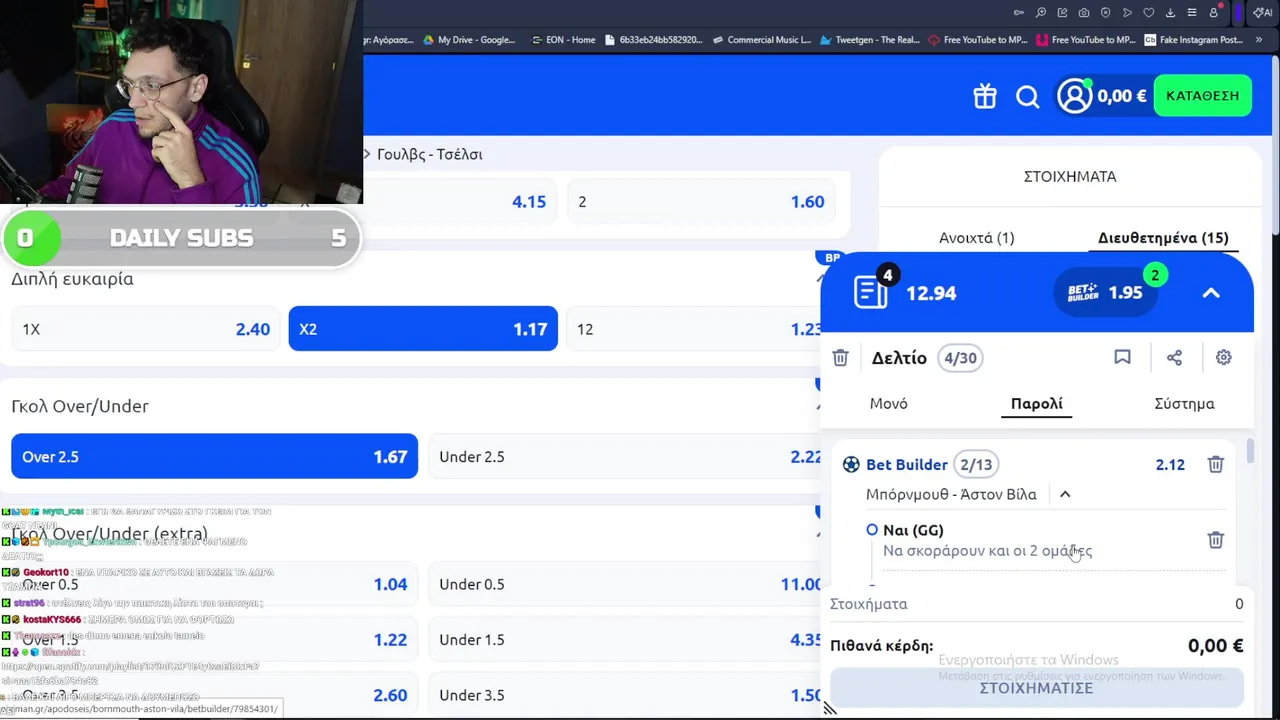Viewport: 1280px width, 720px height.
Task: Click the 2/13 Bet Builder count badge
Action: (x=976, y=464)
